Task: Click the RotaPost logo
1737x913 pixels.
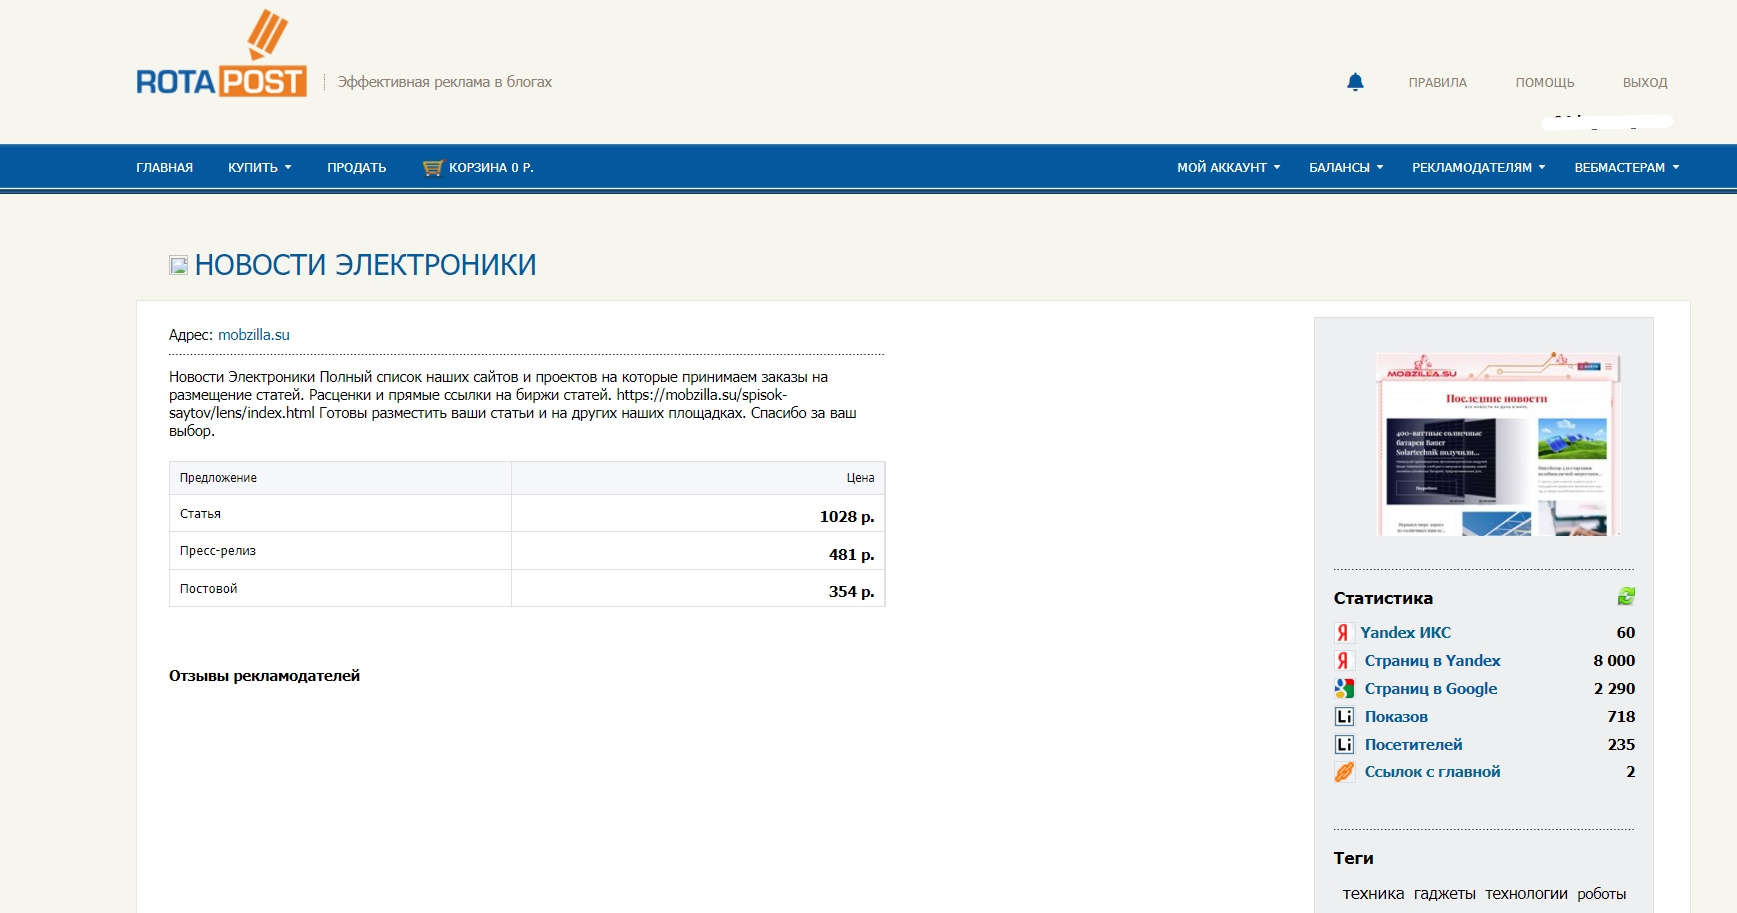Action: (221, 54)
